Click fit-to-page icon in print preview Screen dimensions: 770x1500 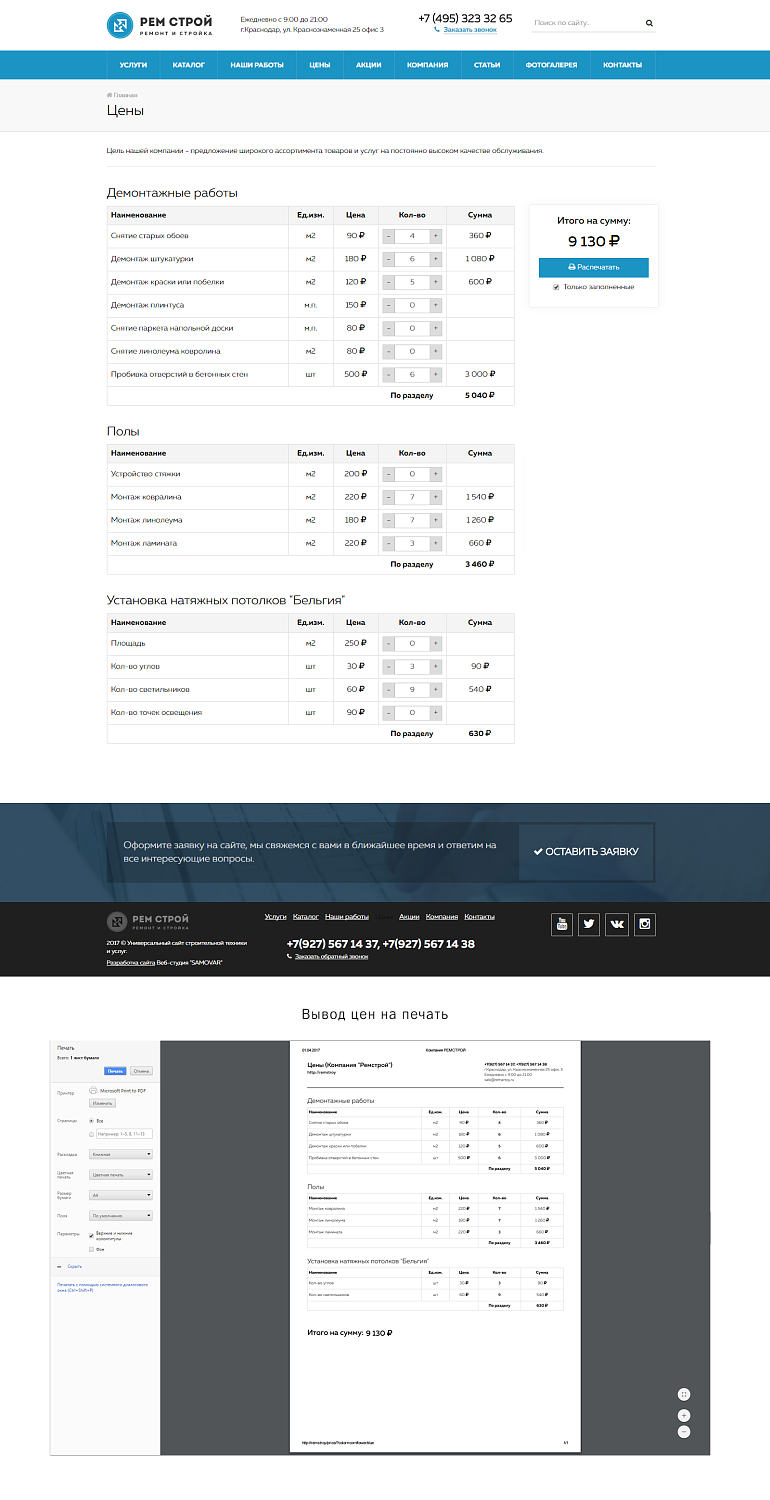[x=684, y=1394]
